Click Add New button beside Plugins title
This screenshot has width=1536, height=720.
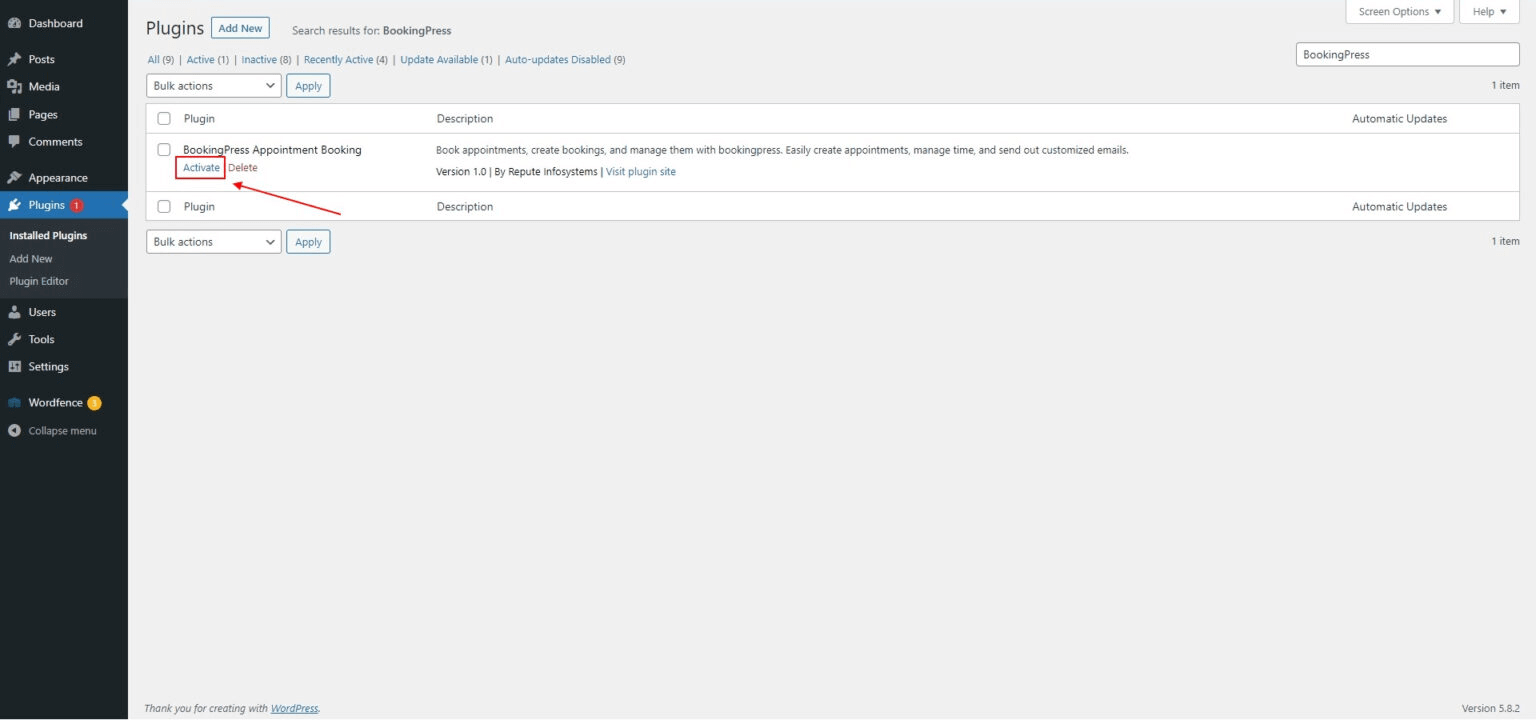pyautogui.click(x=240, y=28)
